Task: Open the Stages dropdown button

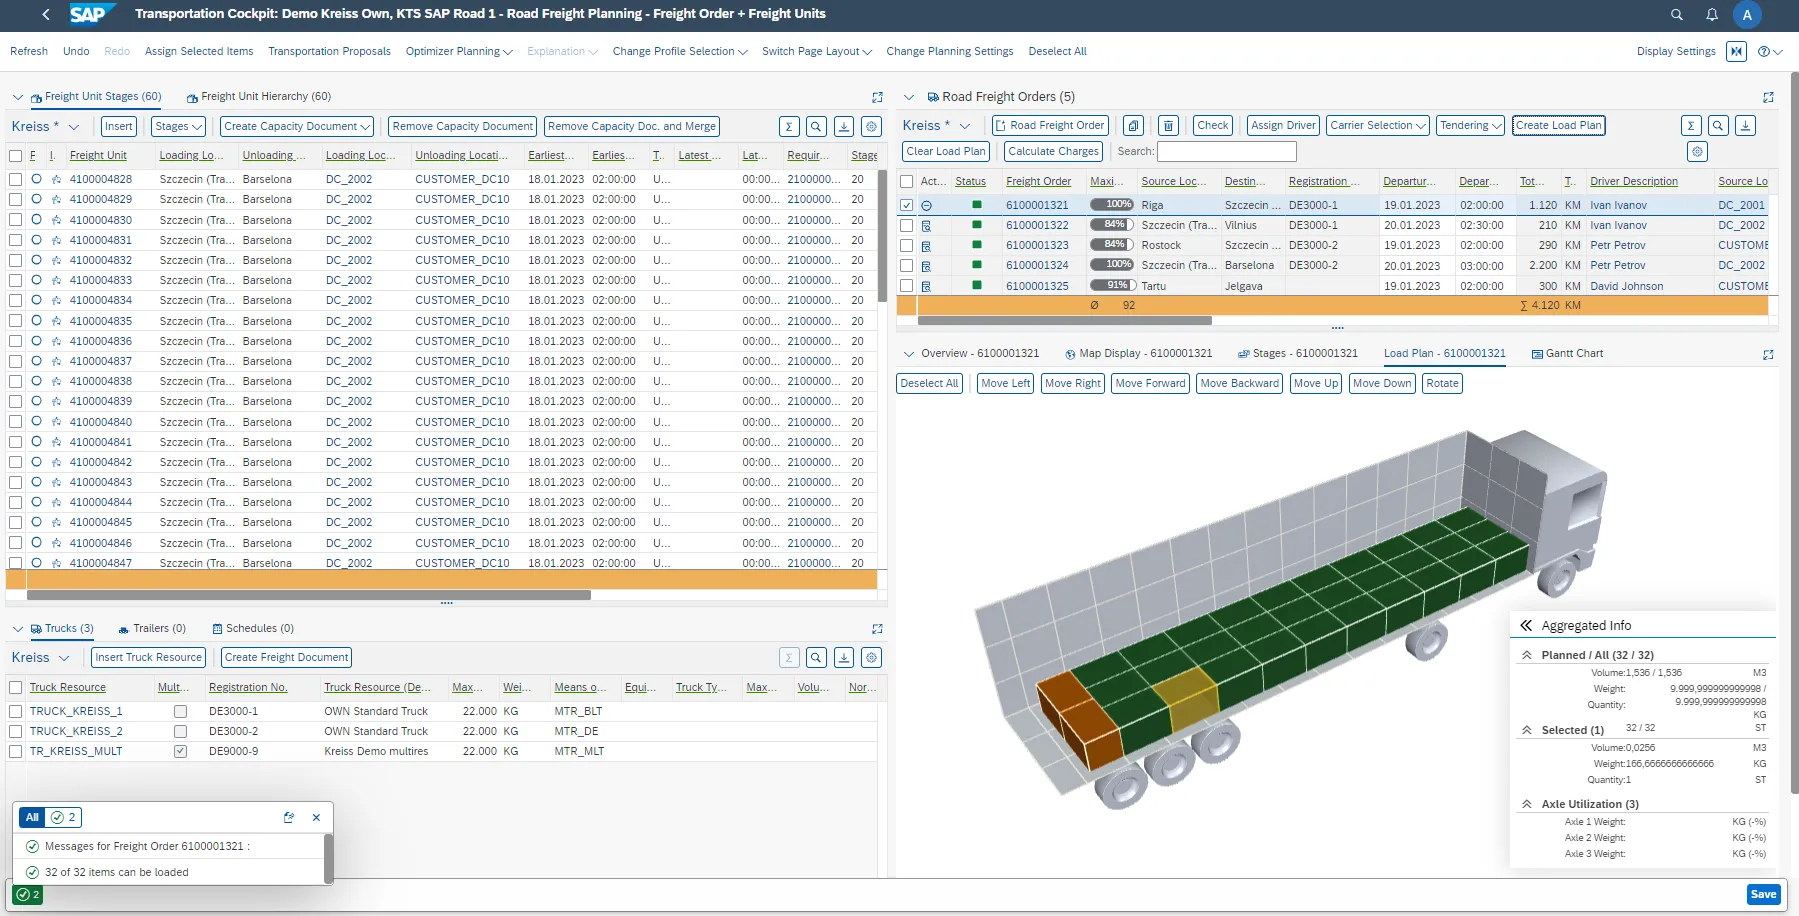Action: click(179, 127)
